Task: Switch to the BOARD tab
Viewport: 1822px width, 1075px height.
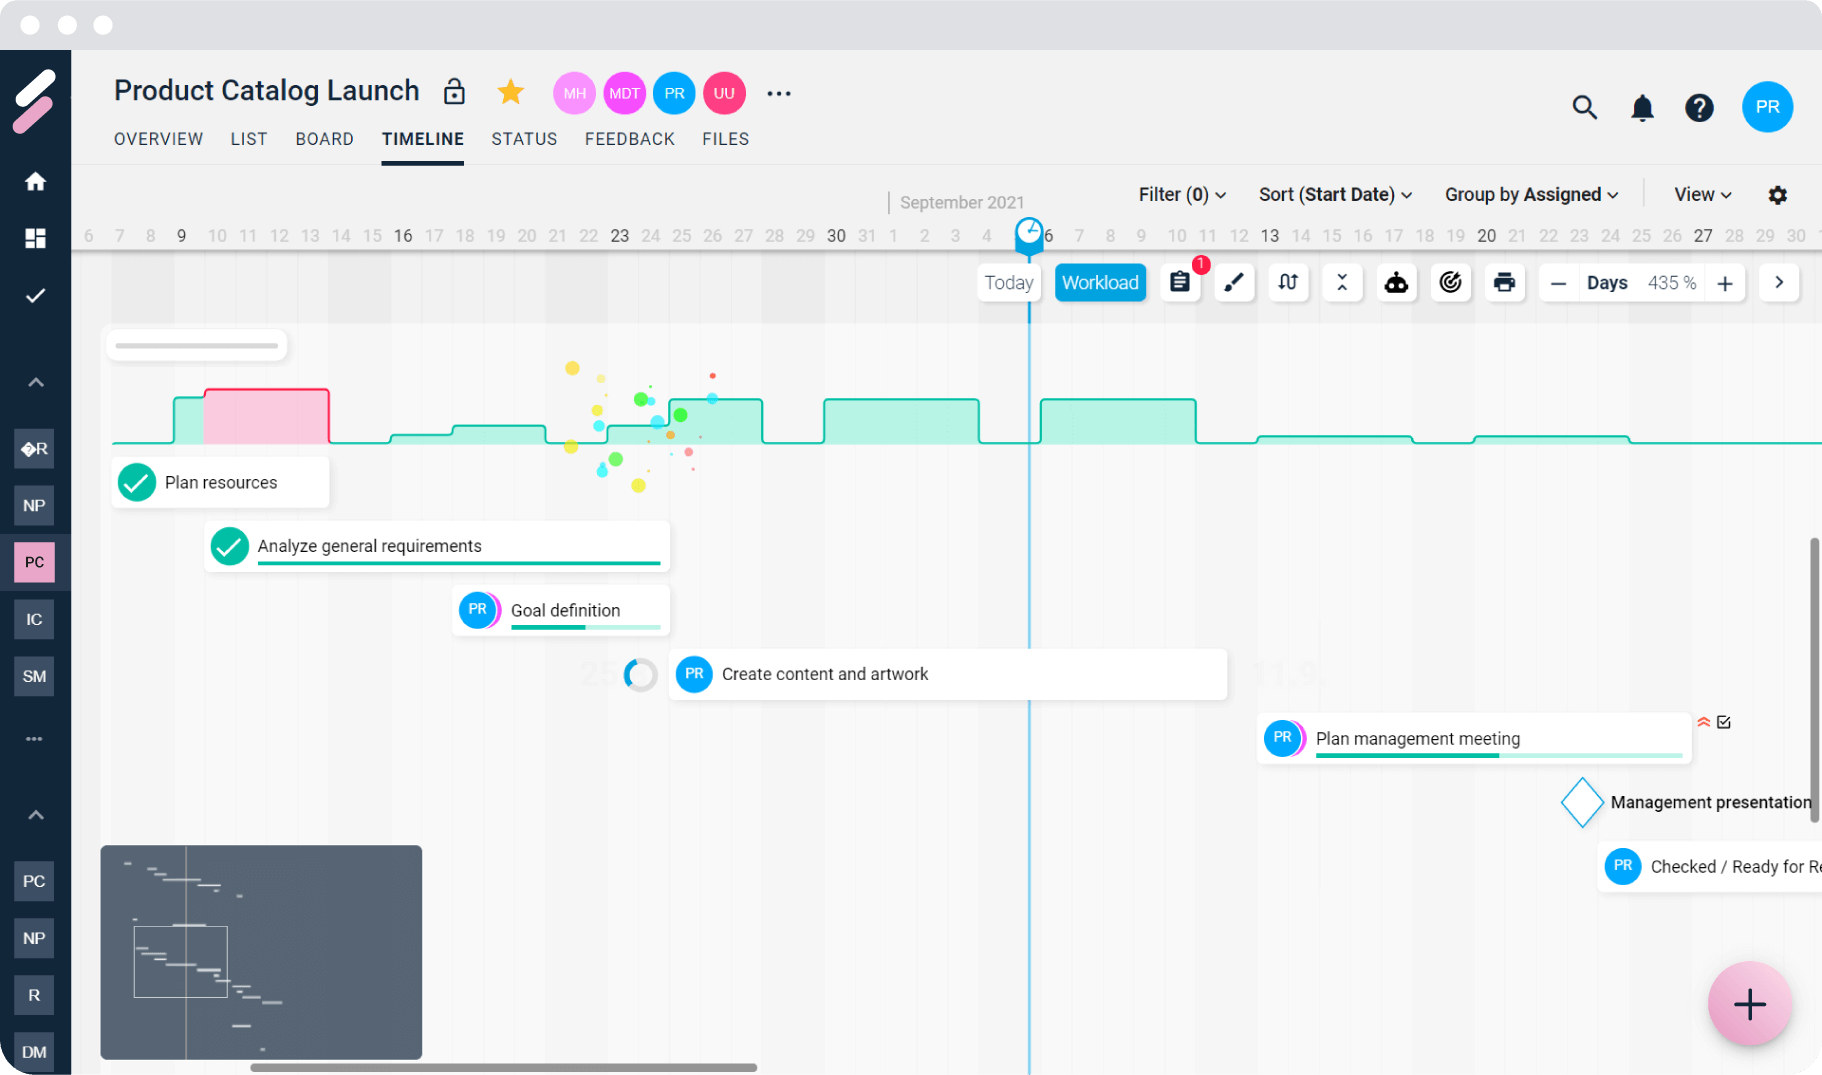Action: tap(324, 139)
